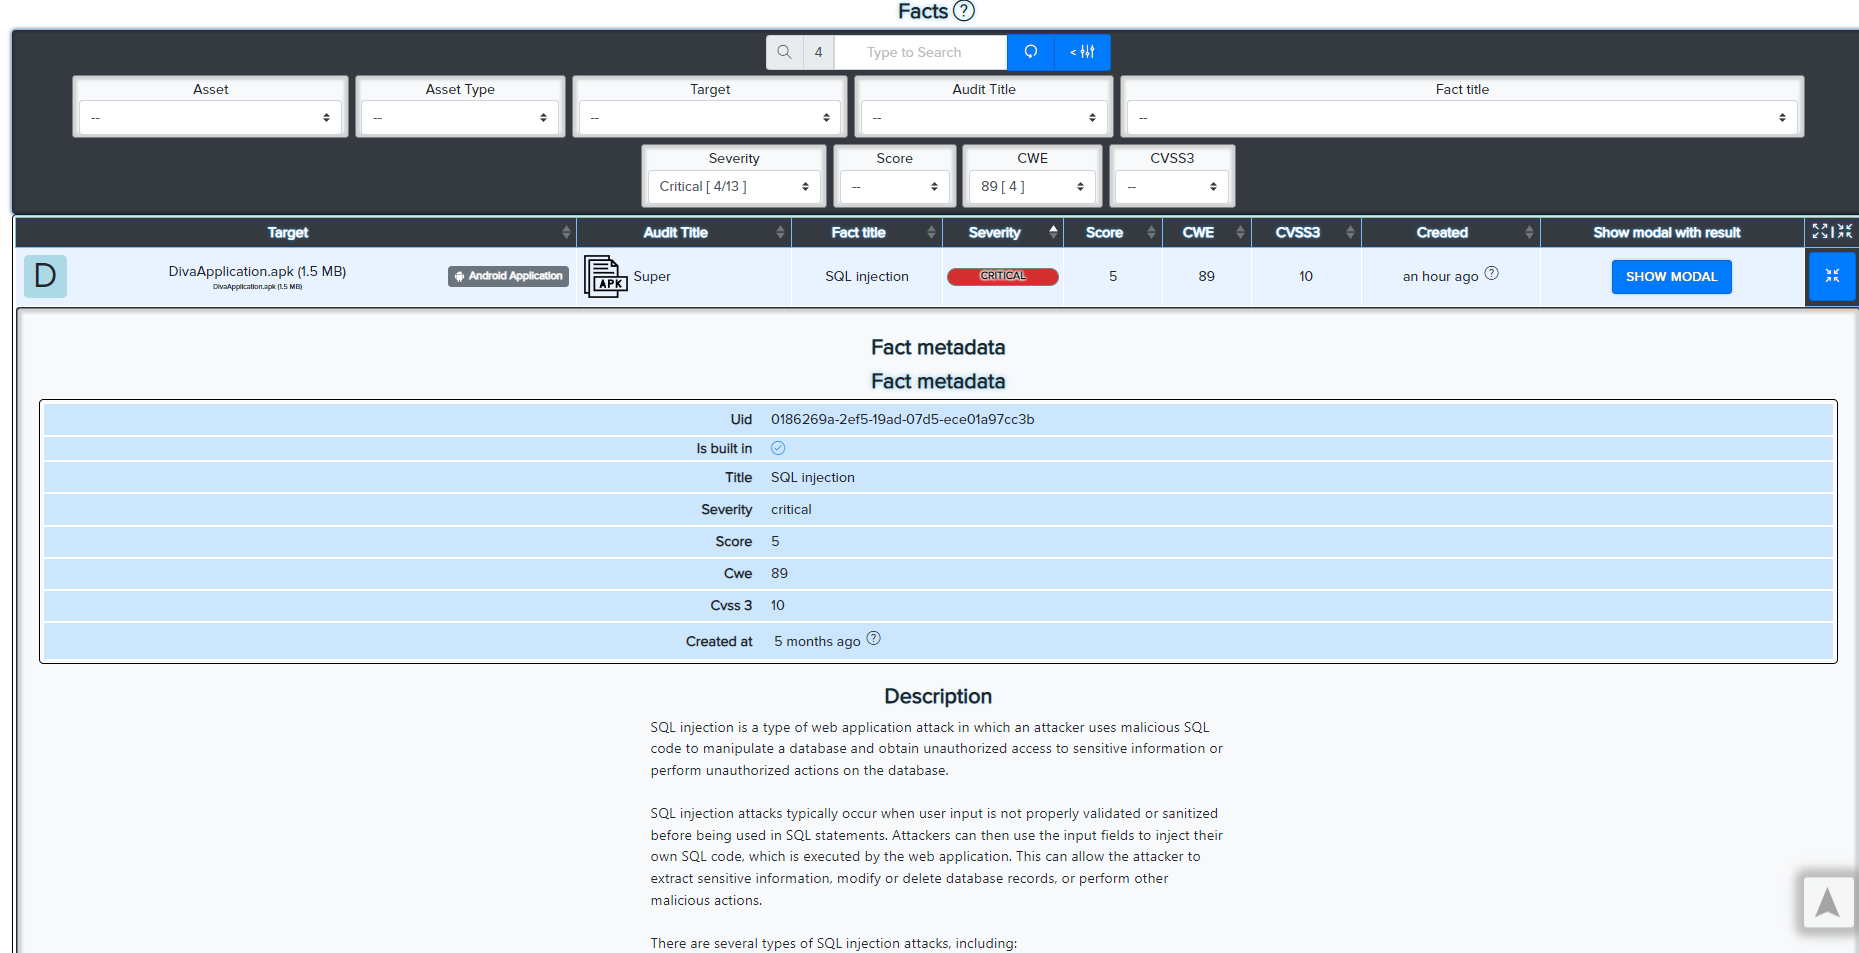Open the CWE '89 [ 4 ]' dropdown
Screen dimensions: 1859x953
coord(1032,187)
